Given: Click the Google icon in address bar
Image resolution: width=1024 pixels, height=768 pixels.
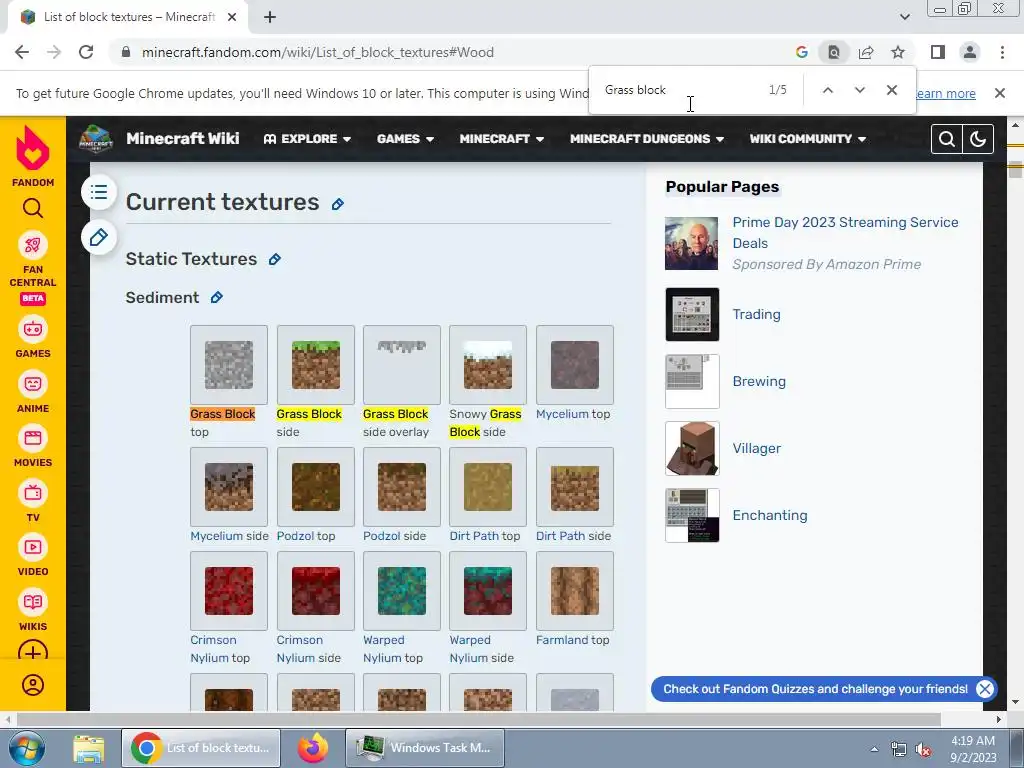Looking at the screenshot, I should click(802, 52).
